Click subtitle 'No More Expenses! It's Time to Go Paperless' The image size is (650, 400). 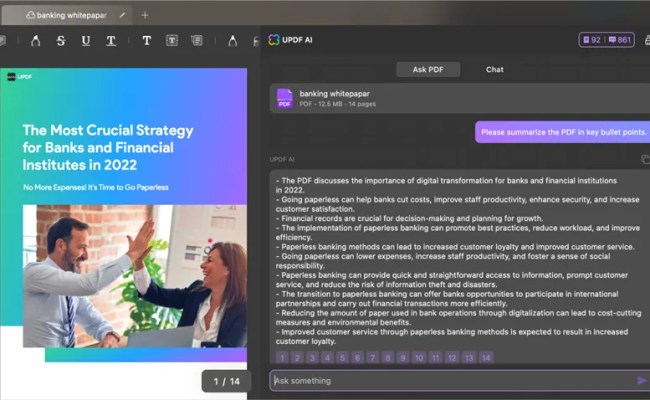[x=96, y=187]
